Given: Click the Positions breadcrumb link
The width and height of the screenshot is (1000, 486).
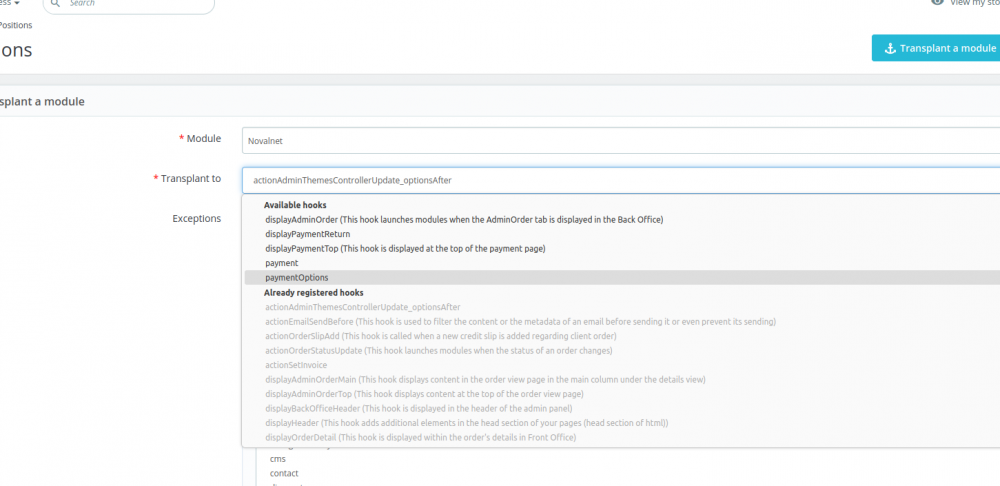Looking at the screenshot, I should 15,26.
